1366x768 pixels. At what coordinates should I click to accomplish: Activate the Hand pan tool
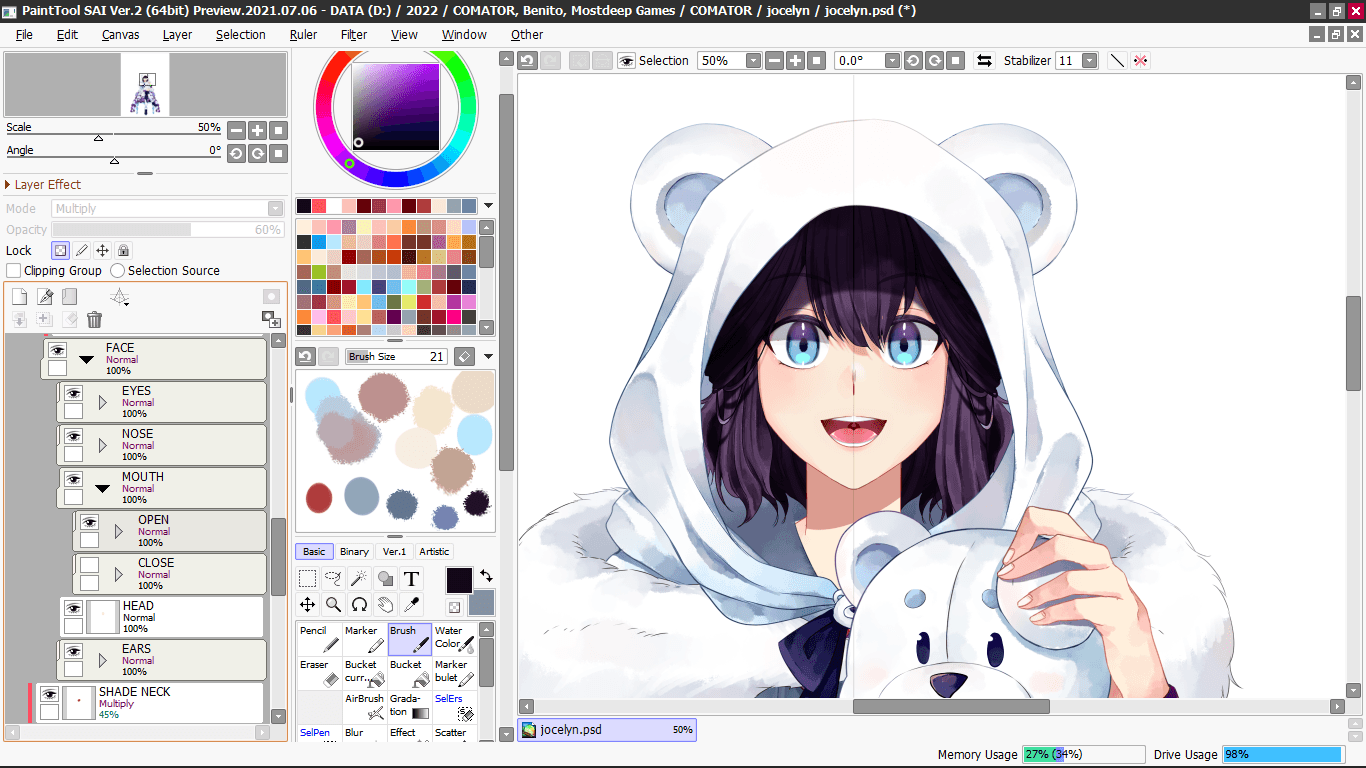click(x=386, y=604)
